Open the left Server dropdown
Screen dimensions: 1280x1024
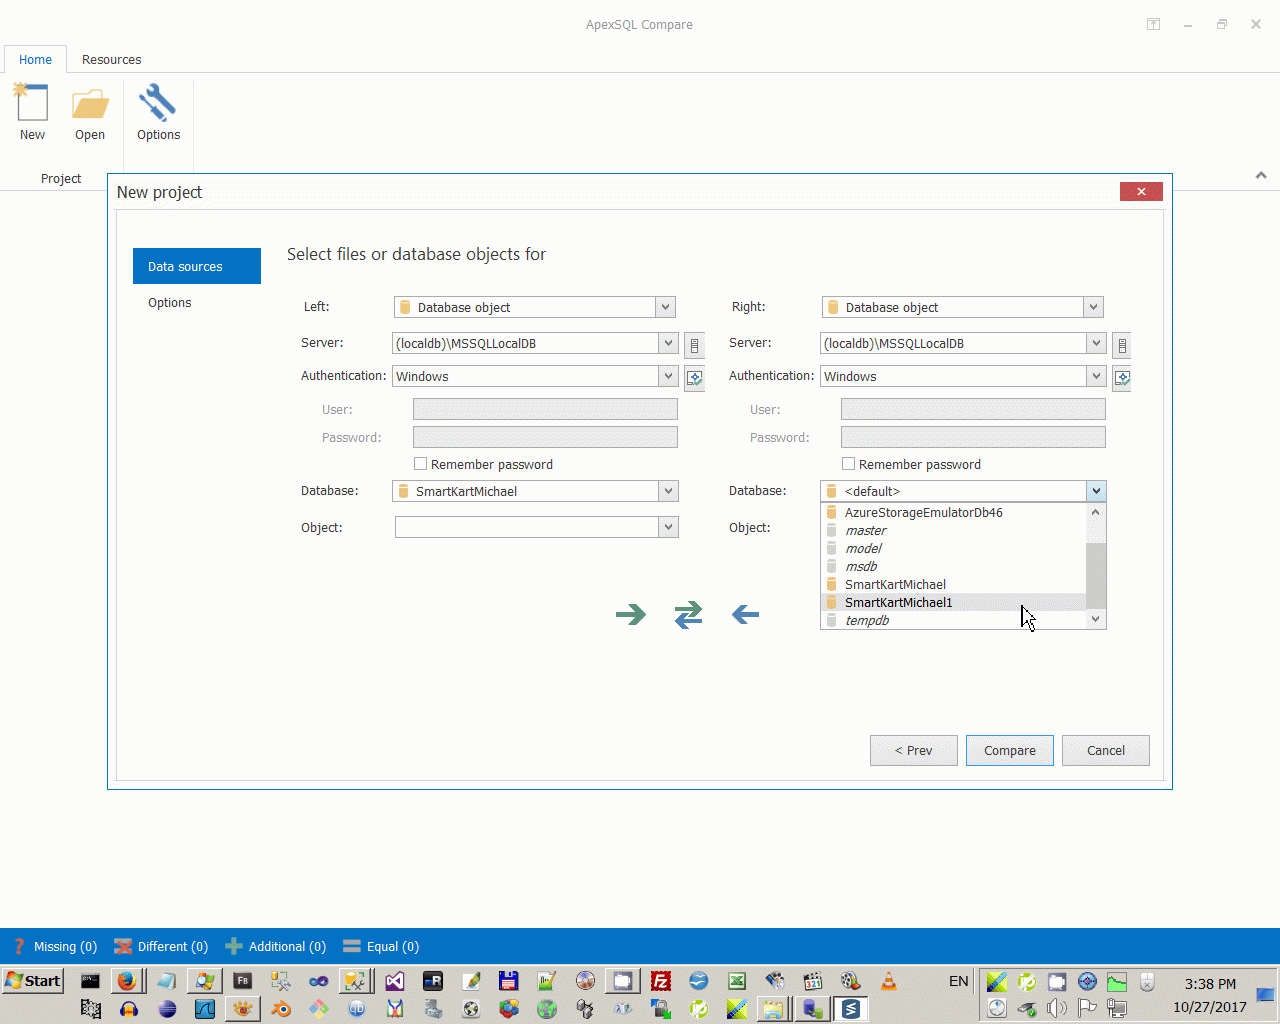click(668, 343)
